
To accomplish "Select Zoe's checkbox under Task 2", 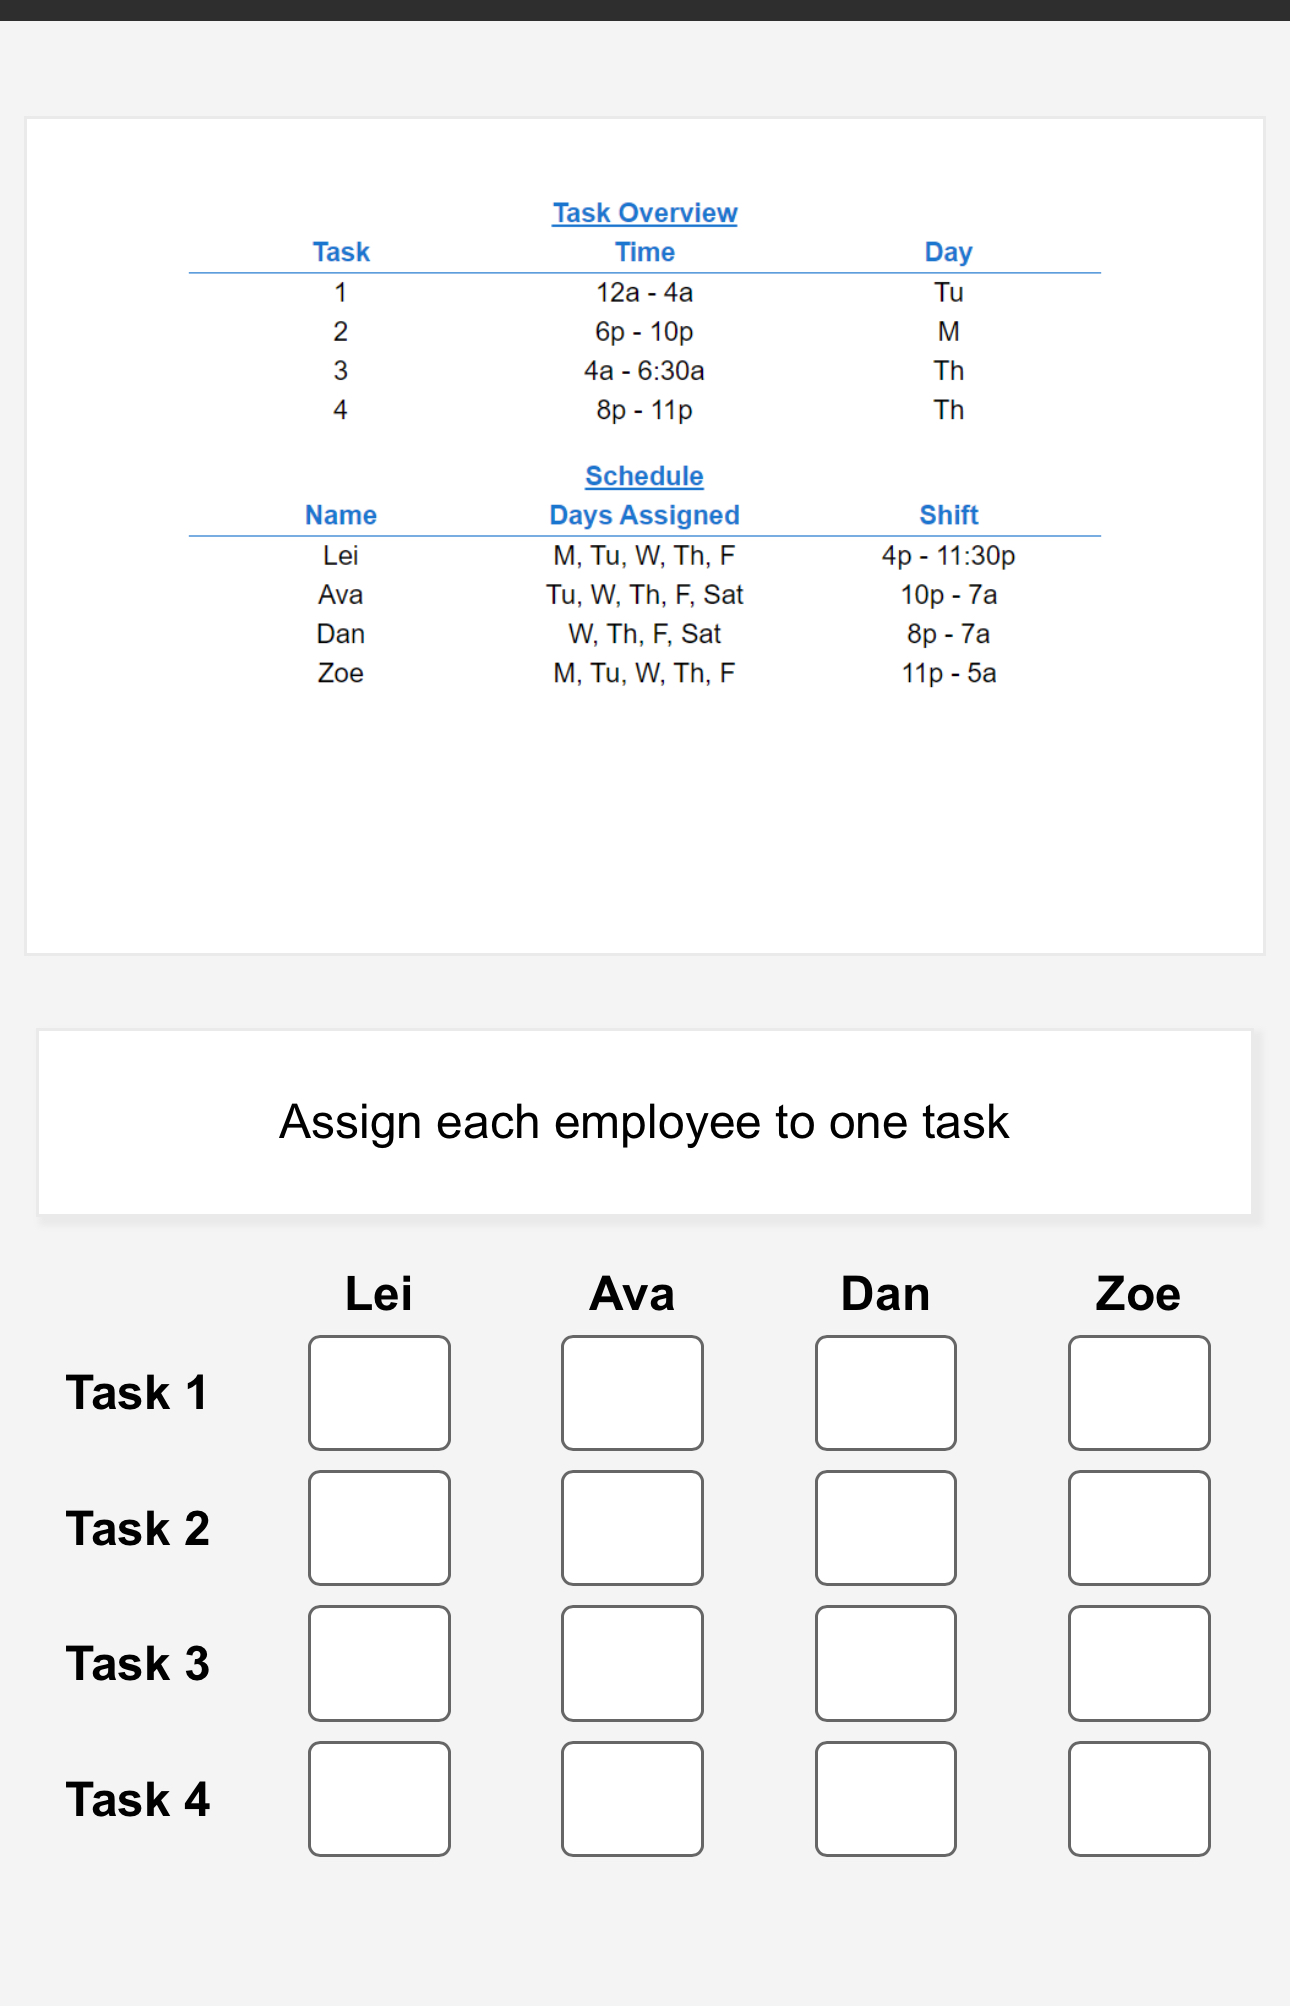I will (1140, 1528).
